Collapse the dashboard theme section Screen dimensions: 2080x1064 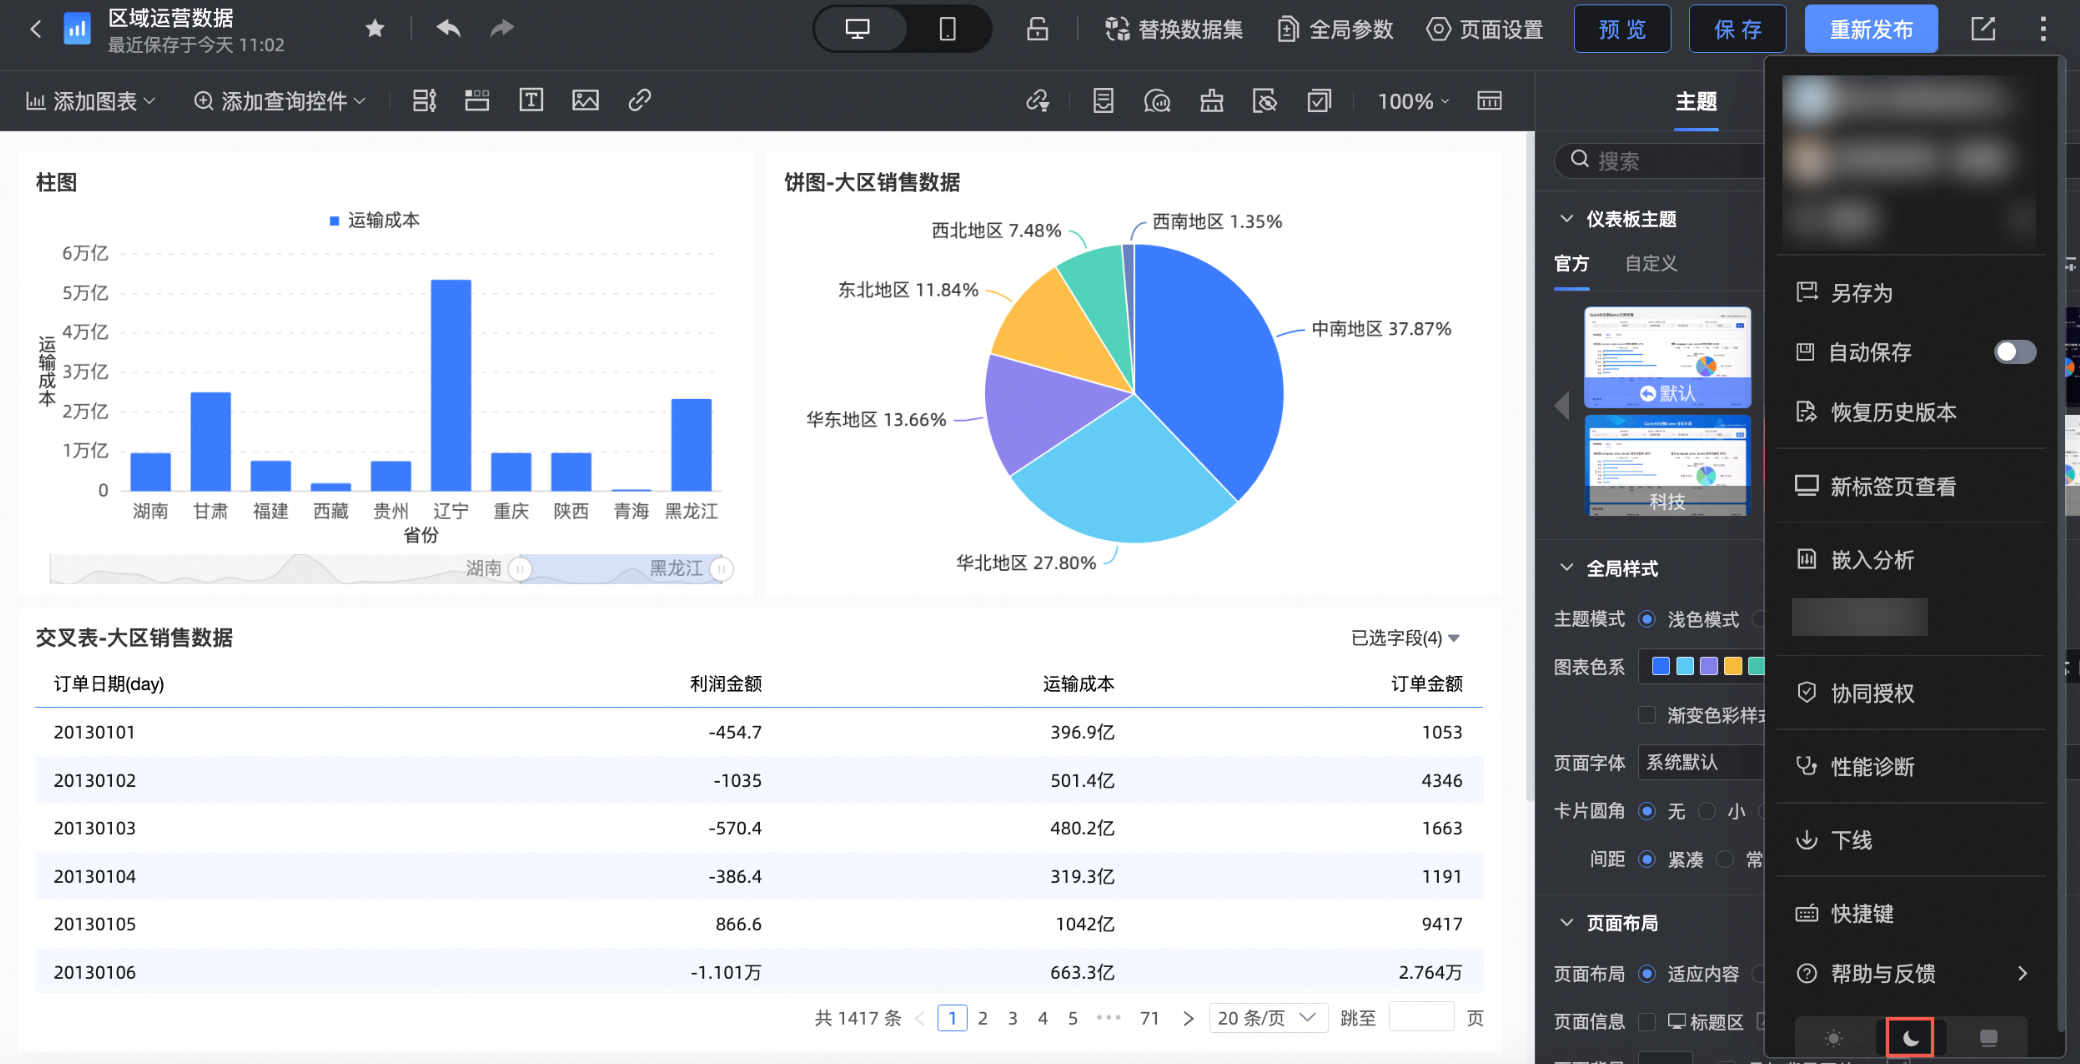1566,219
